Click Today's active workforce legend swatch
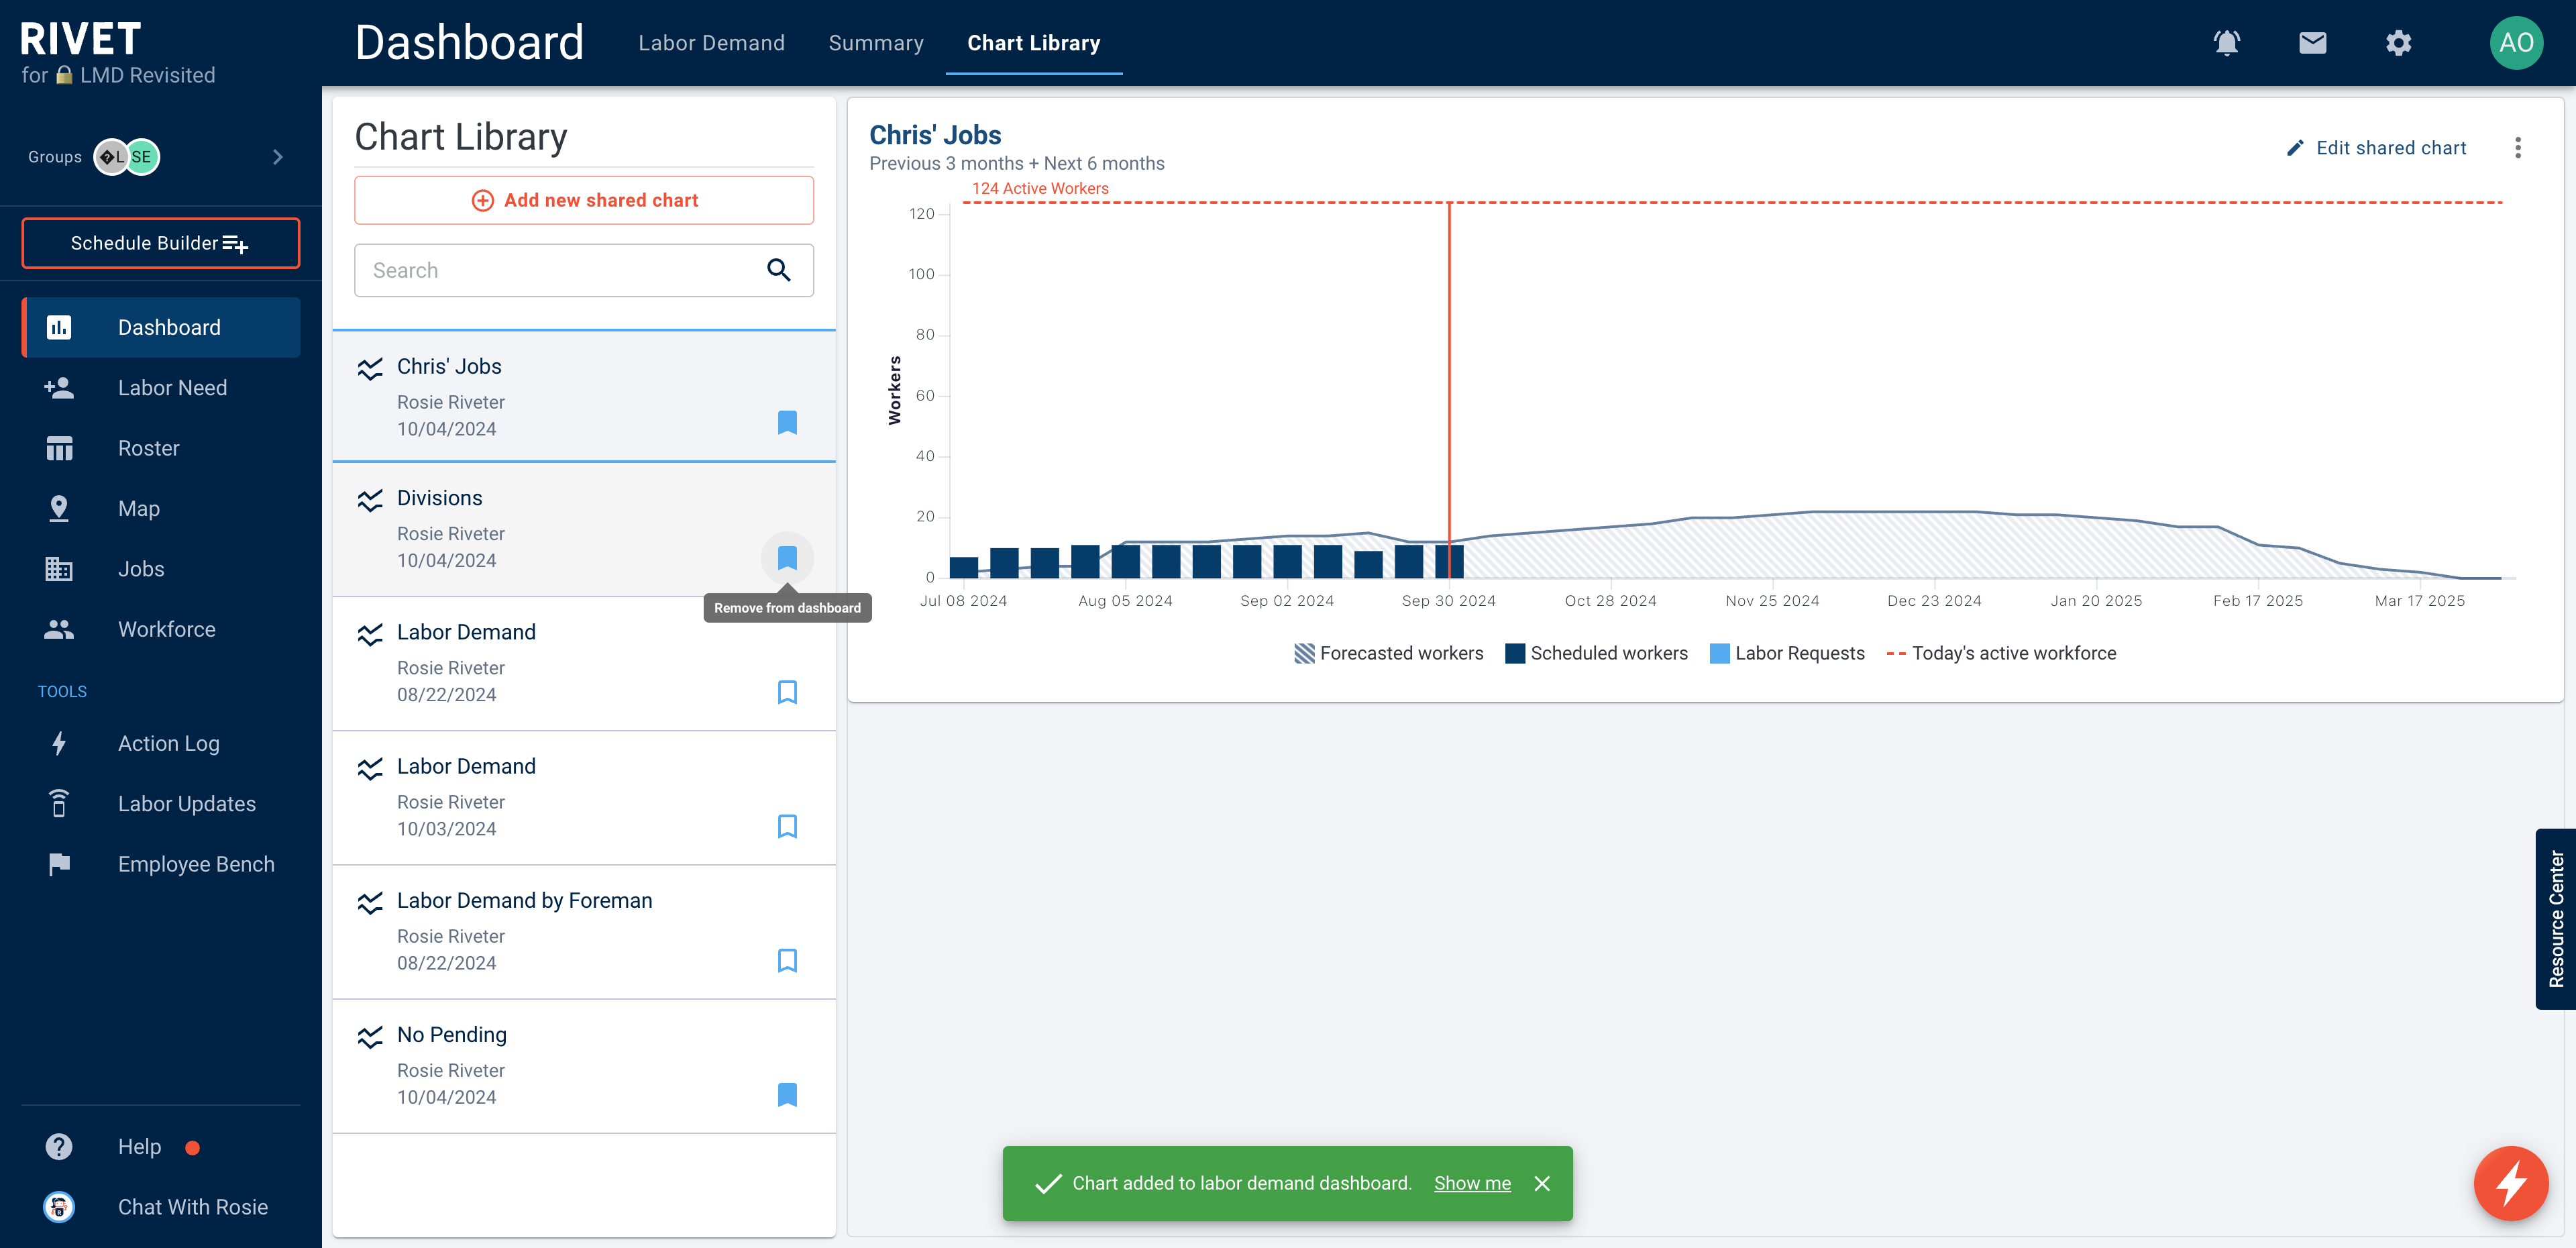This screenshot has width=2576, height=1248. [1896, 654]
